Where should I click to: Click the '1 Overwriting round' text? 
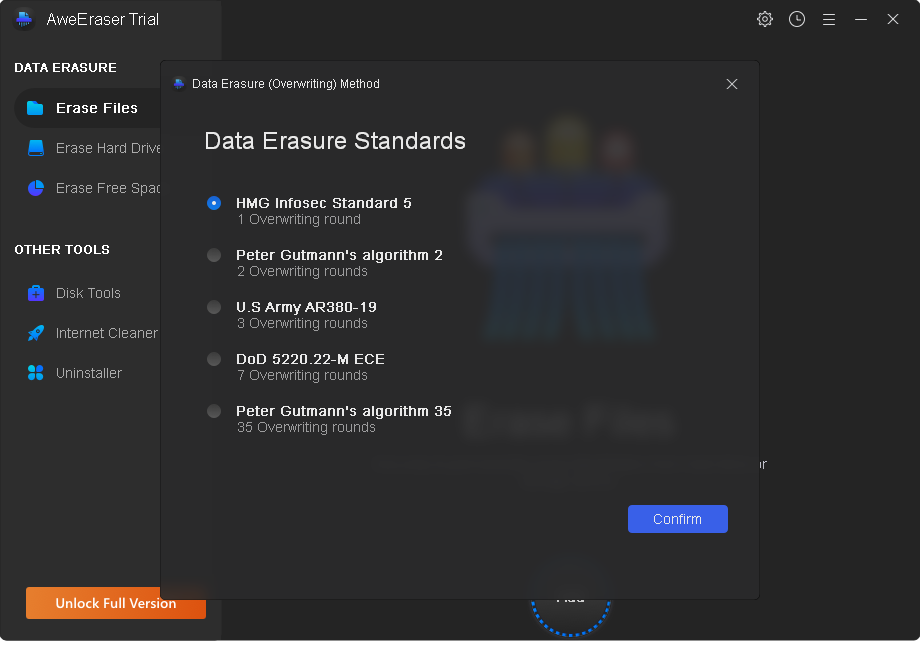click(x=299, y=219)
